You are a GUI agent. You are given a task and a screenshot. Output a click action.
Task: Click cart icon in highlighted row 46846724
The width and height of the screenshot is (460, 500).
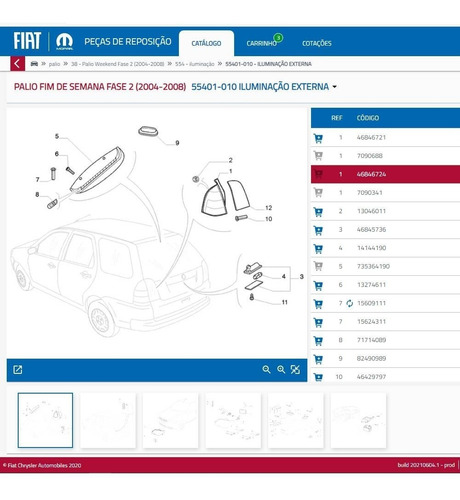pyautogui.click(x=318, y=174)
